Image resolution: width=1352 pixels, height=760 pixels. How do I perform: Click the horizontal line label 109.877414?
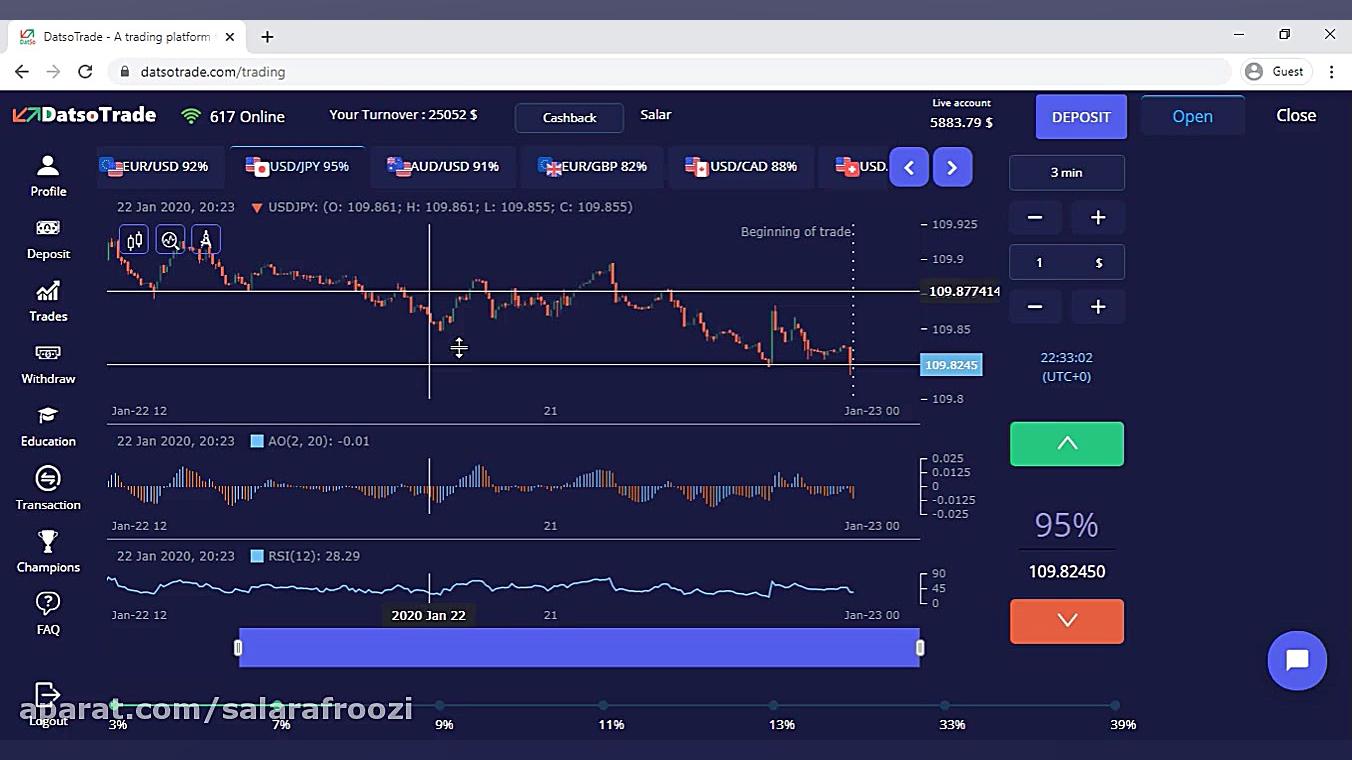[x=963, y=292]
